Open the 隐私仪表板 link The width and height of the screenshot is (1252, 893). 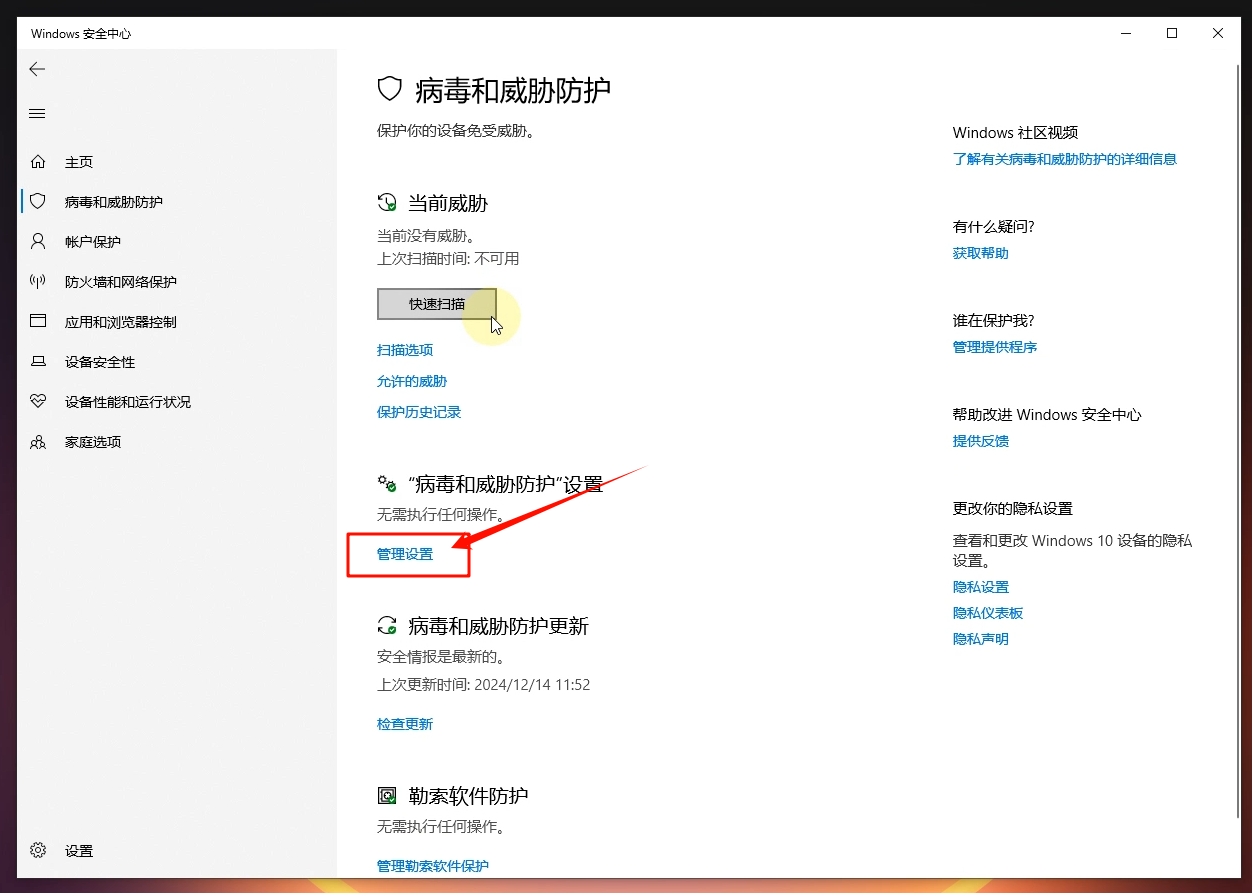[988, 613]
